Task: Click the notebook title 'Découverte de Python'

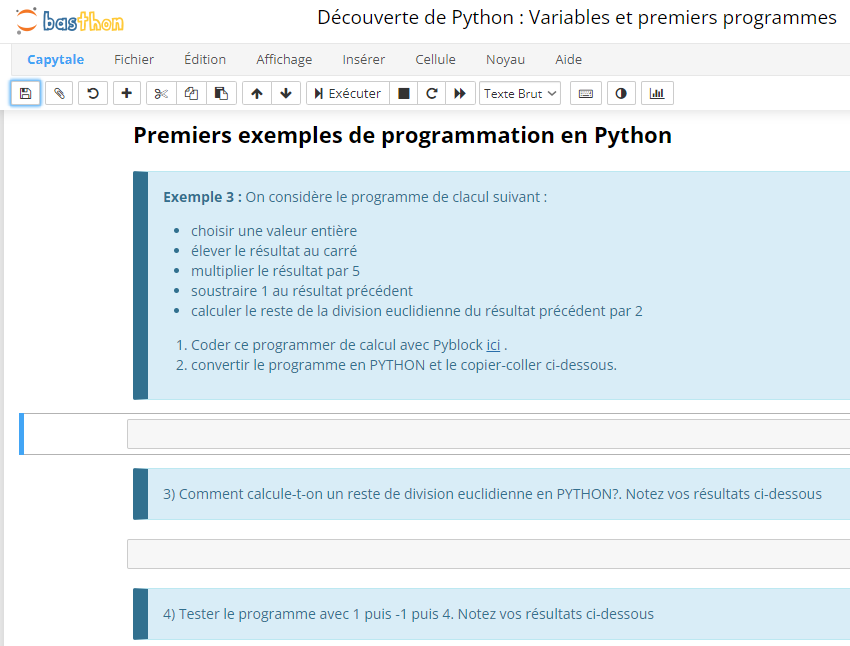Action: pyautogui.click(x=577, y=17)
